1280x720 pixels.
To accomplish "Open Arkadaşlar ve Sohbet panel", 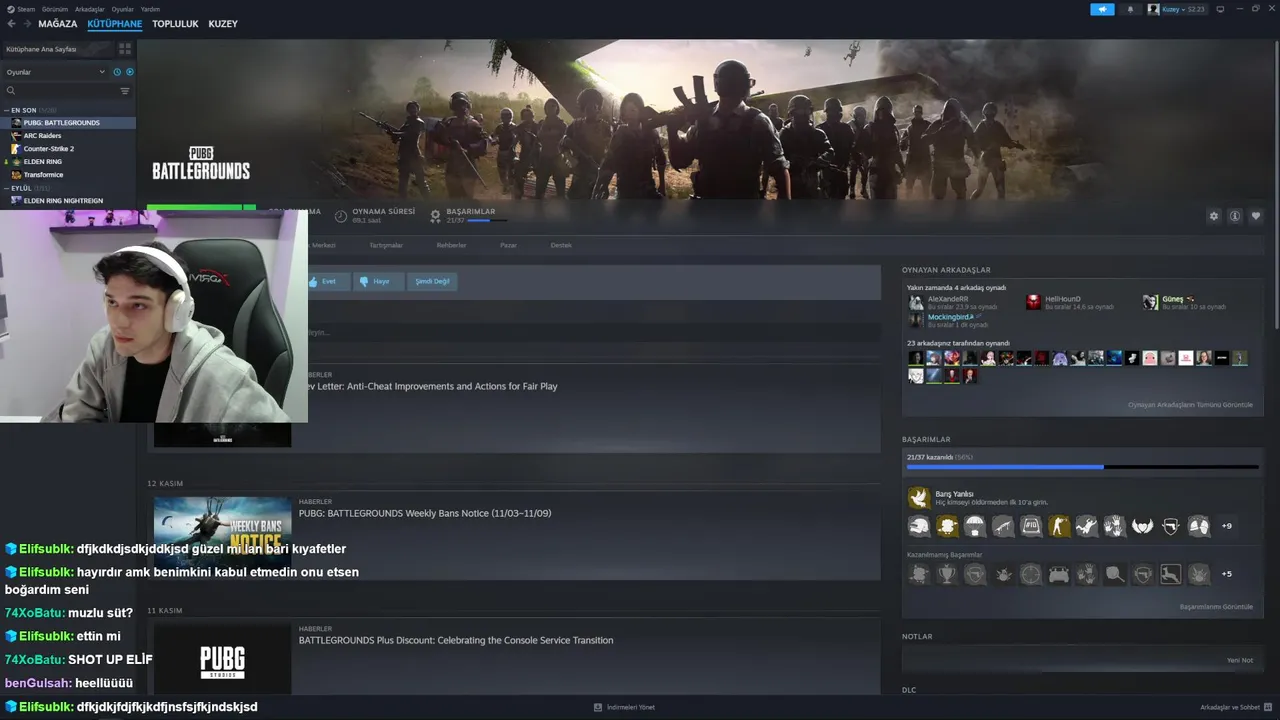I will pyautogui.click(x=1235, y=707).
